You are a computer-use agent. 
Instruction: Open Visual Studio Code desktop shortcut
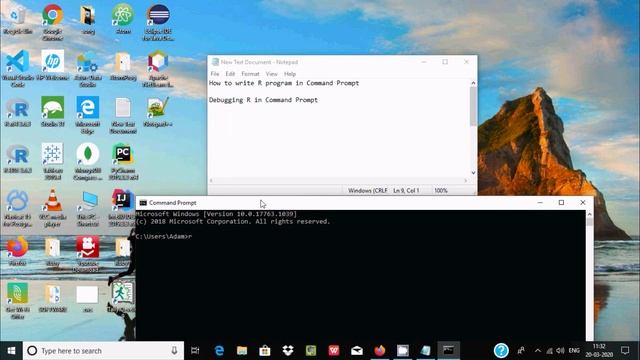pyautogui.click(x=18, y=68)
